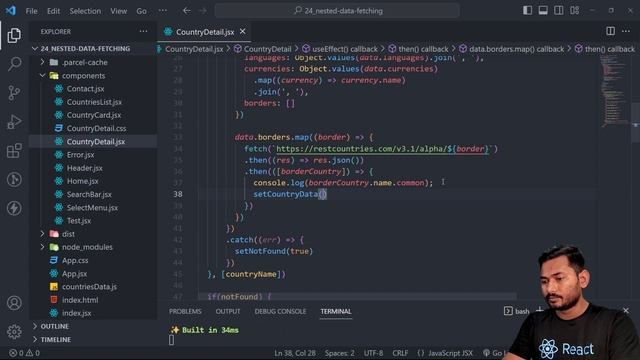Screen dimensions: 640x360
Task: Open the Explorer view in activity bar
Action: 14,35
